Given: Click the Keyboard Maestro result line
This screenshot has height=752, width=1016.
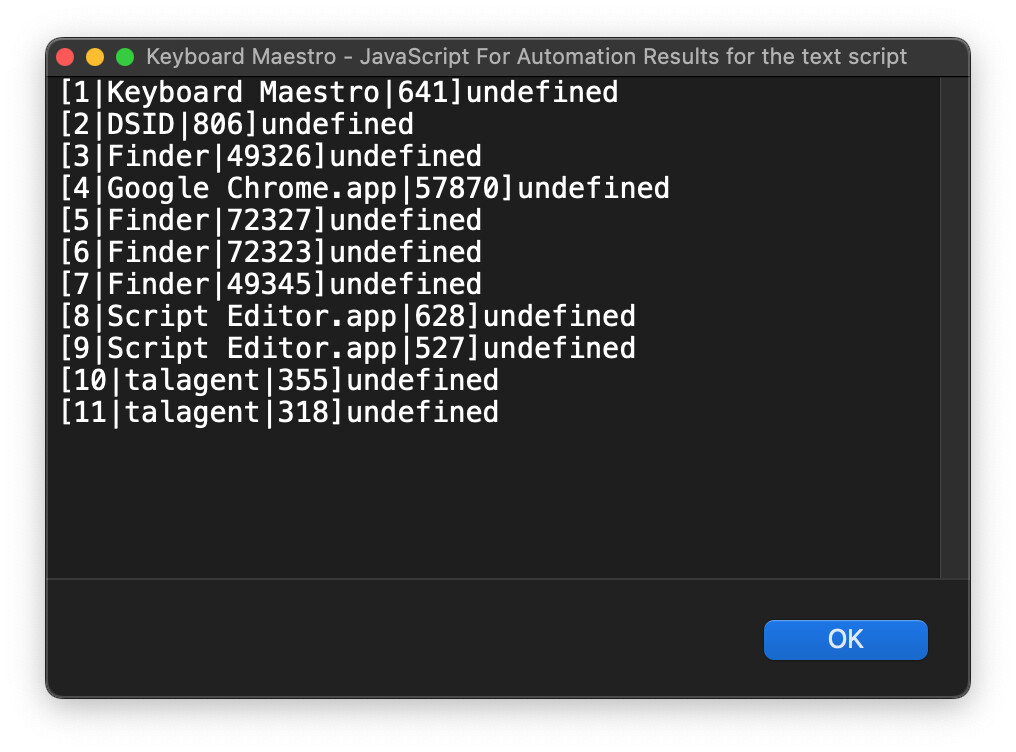Looking at the screenshot, I should [338, 93].
